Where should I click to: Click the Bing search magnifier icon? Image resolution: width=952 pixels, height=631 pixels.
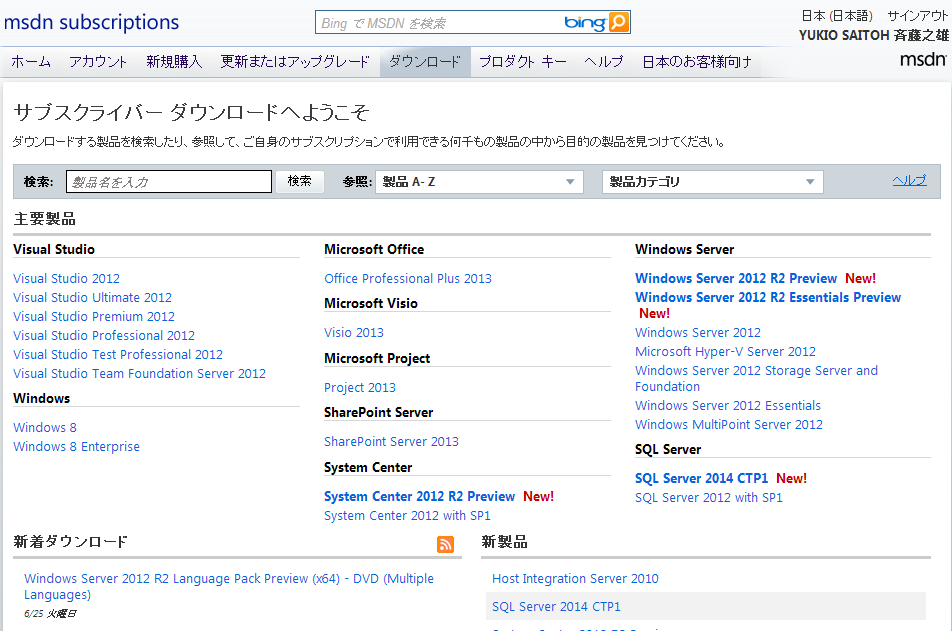coord(619,23)
